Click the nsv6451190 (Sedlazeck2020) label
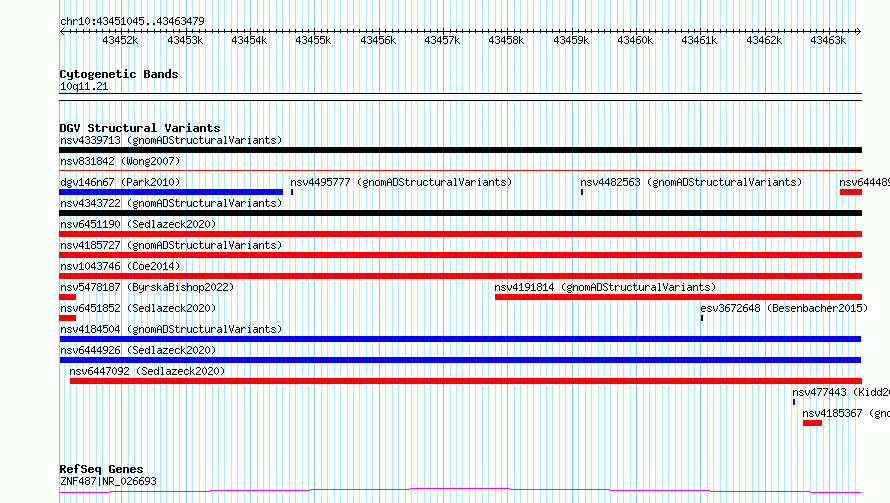Screen dimensions: 890x503 pyautogui.click(x=138, y=224)
